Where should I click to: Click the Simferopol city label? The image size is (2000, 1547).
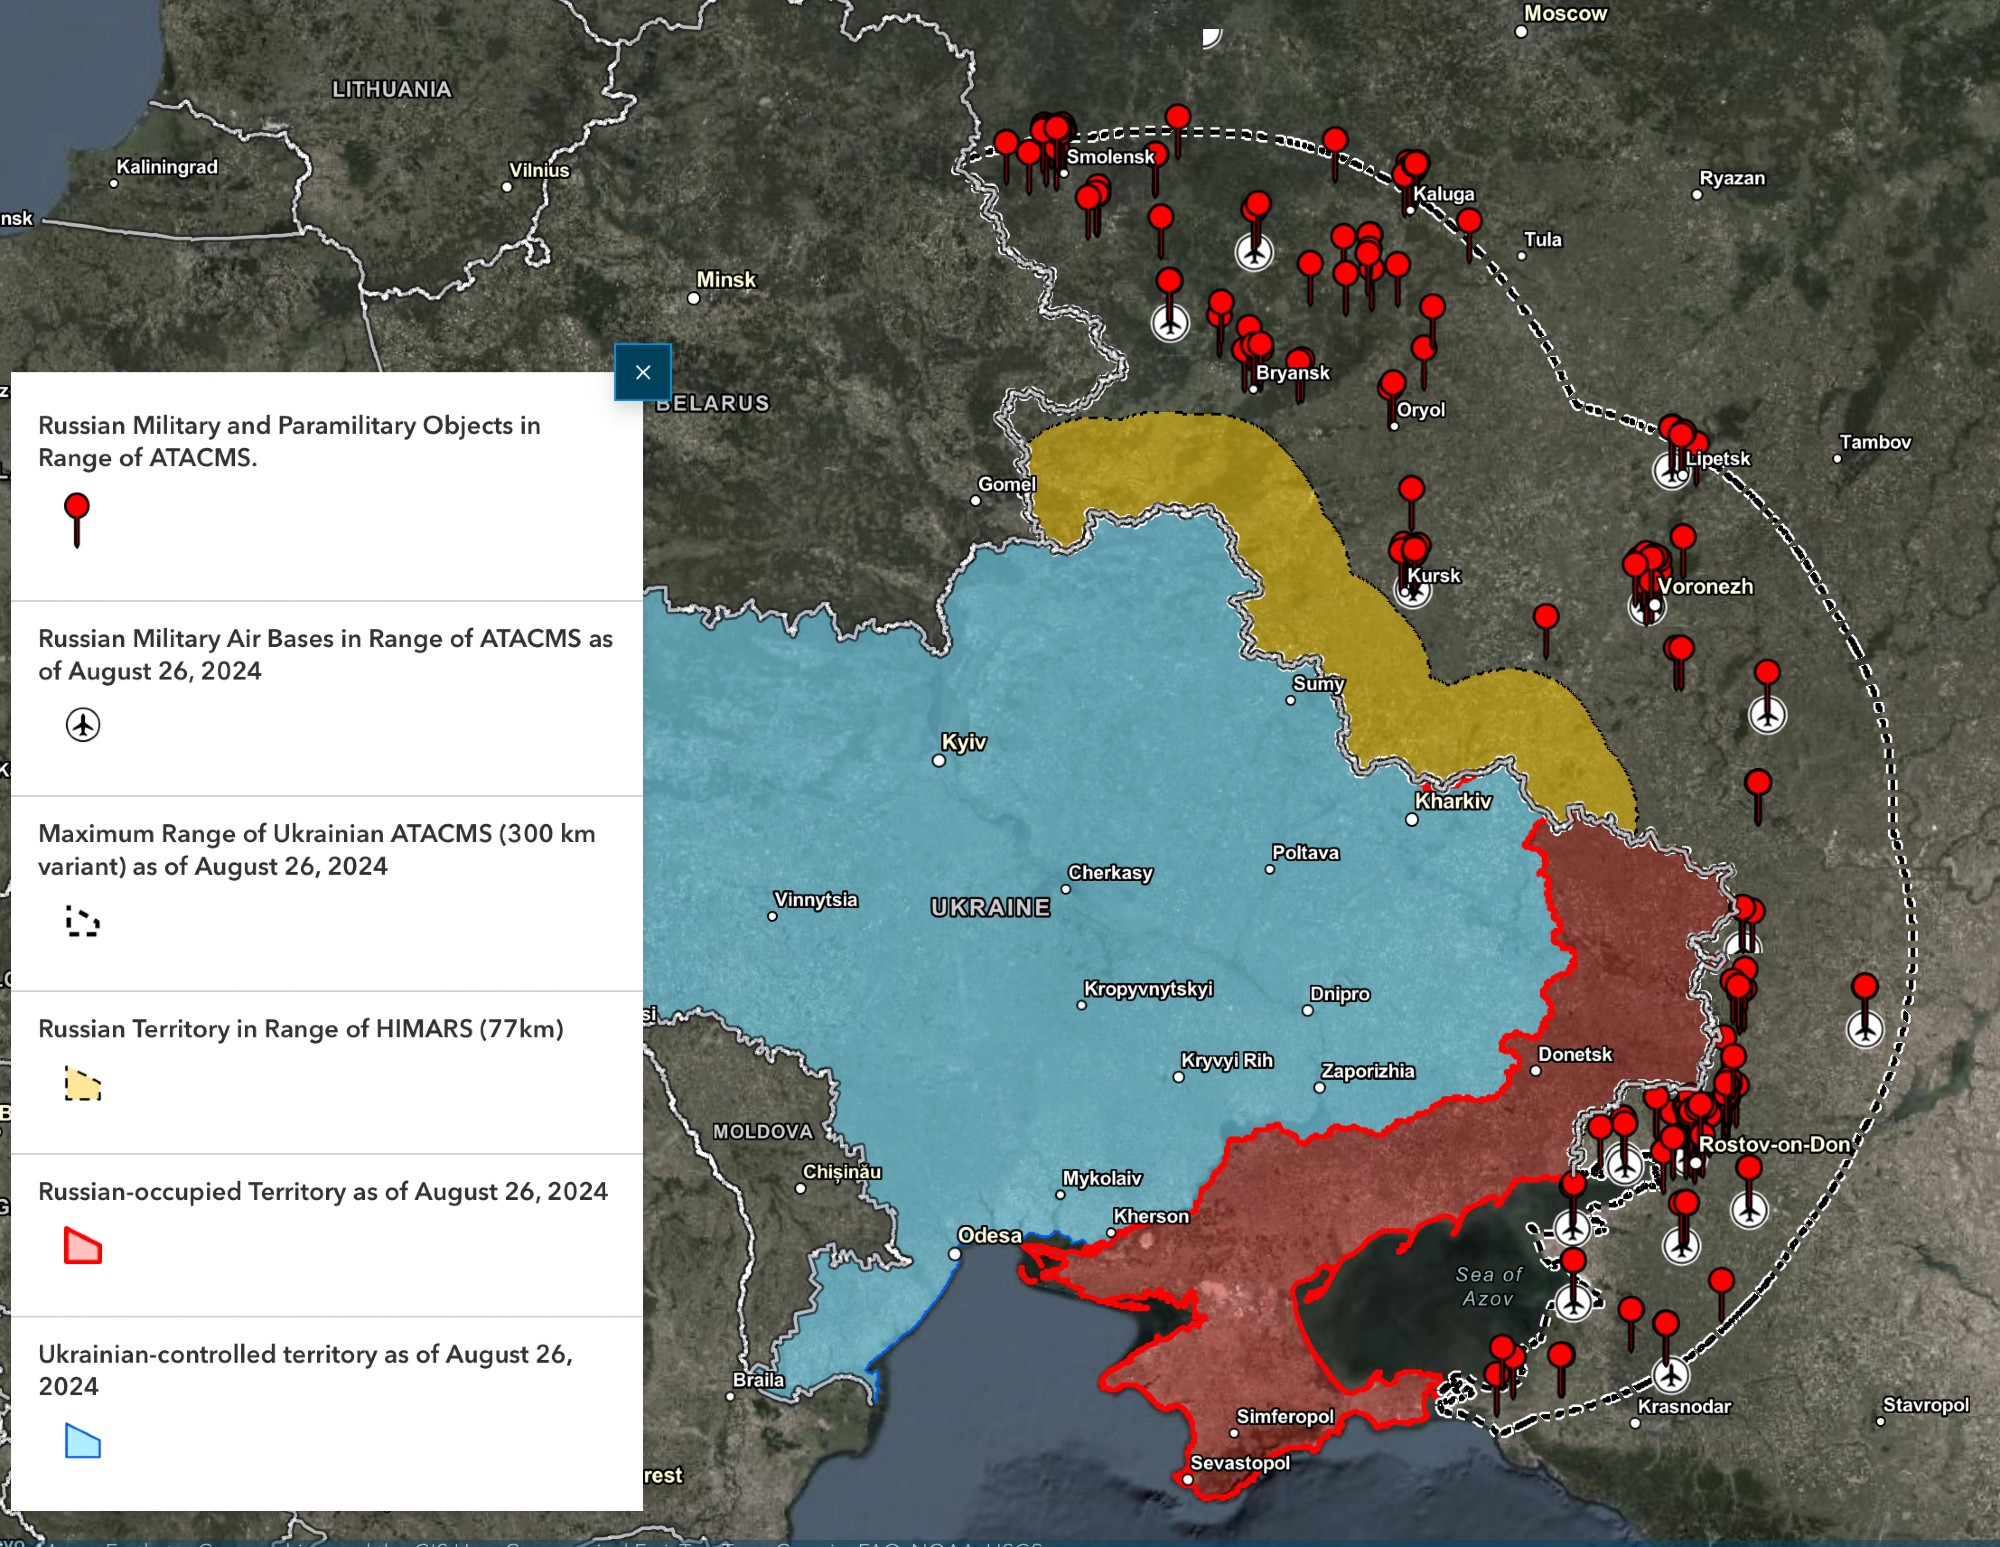click(1285, 1416)
